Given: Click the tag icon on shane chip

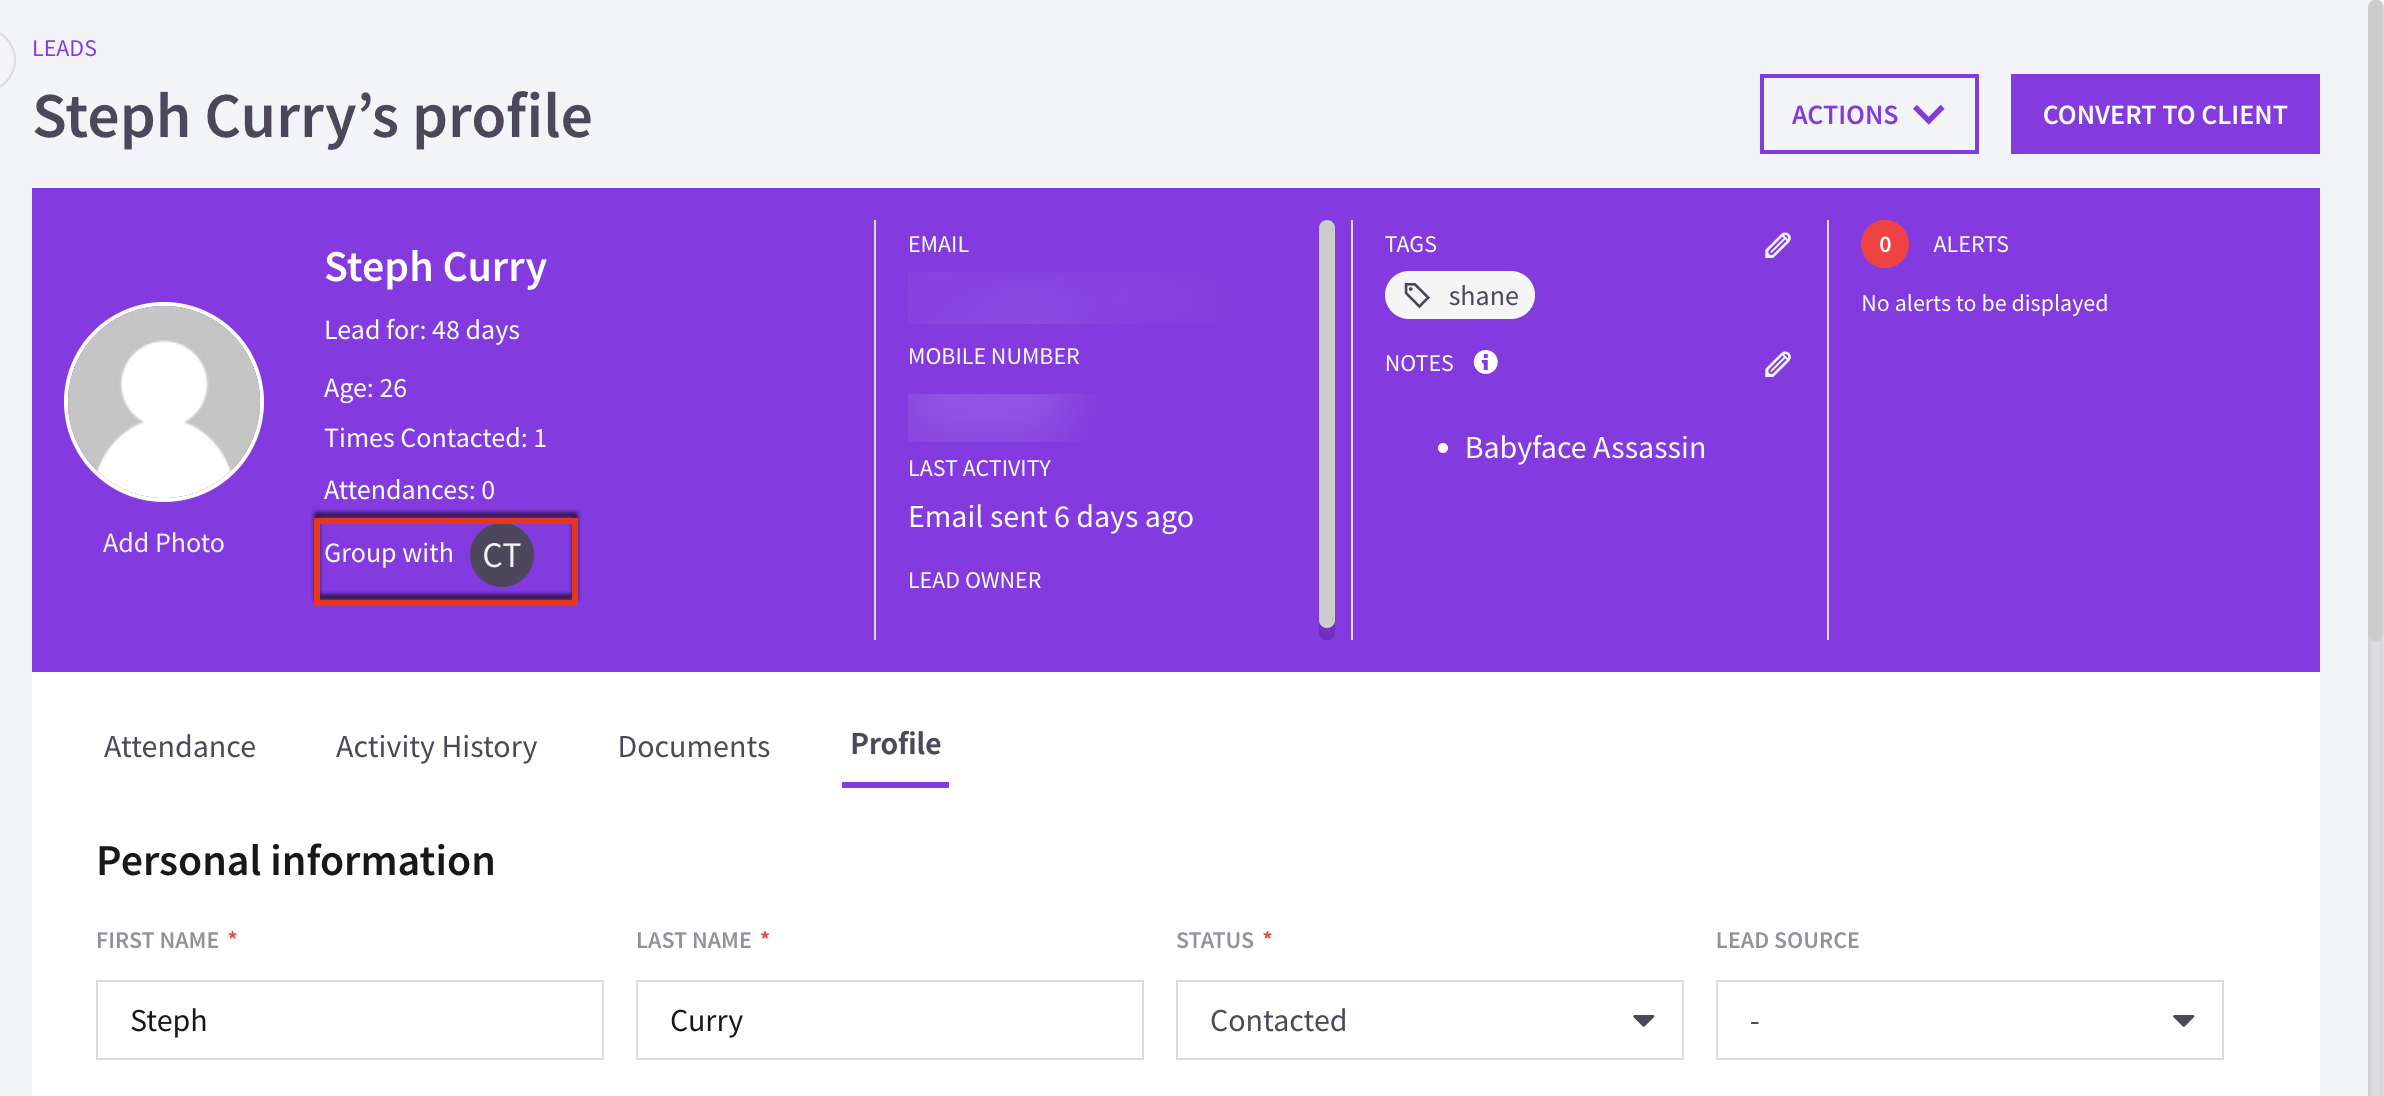Looking at the screenshot, I should pyautogui.click(x=1416, y=295).
